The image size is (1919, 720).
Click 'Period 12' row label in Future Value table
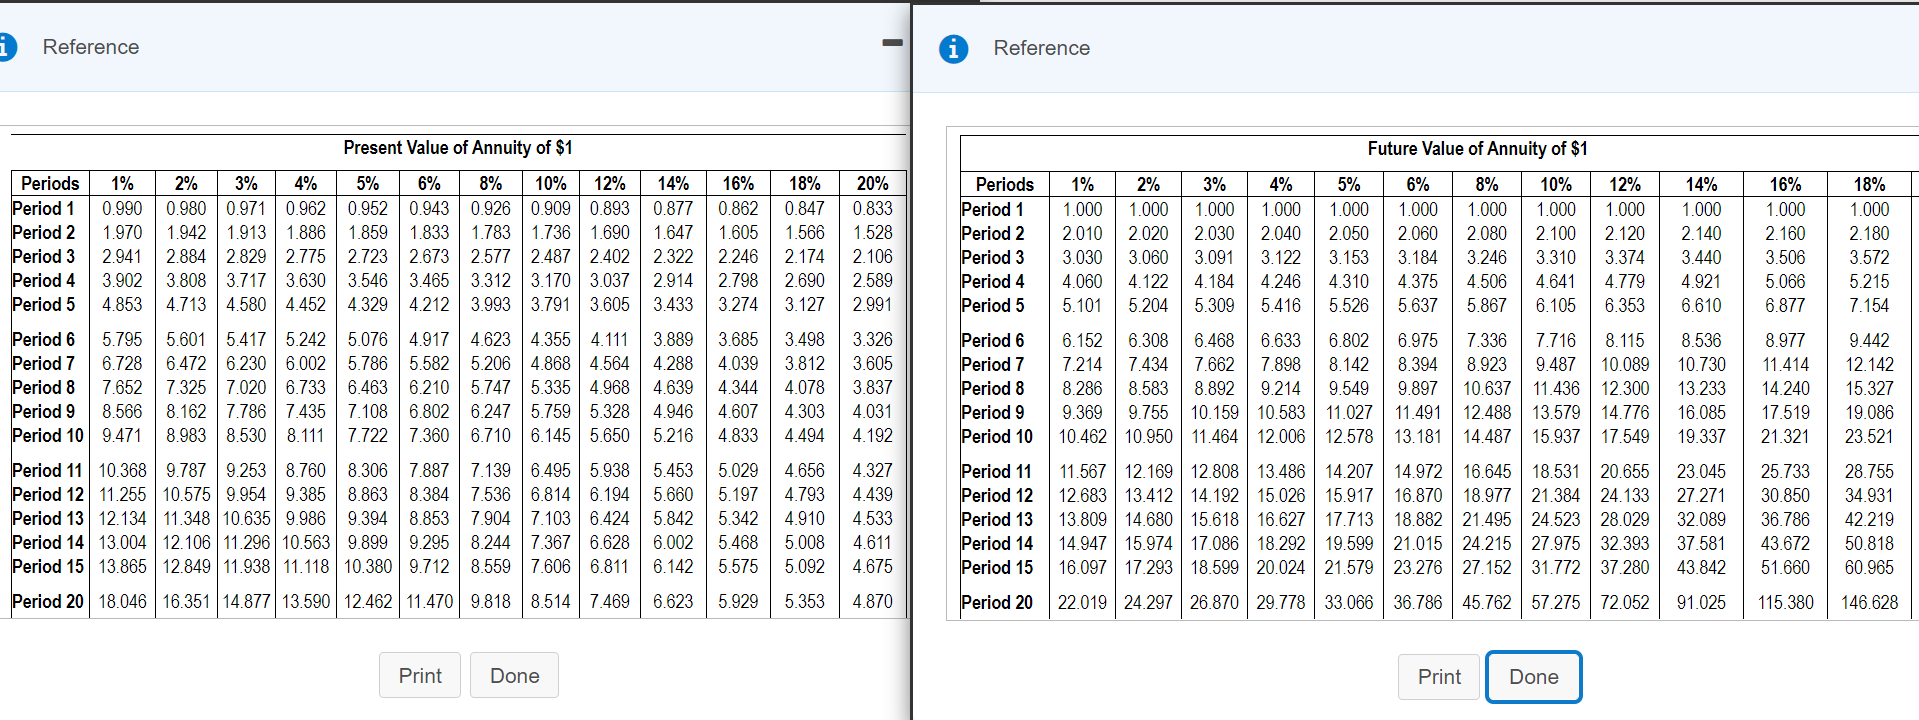pos(997,495)
